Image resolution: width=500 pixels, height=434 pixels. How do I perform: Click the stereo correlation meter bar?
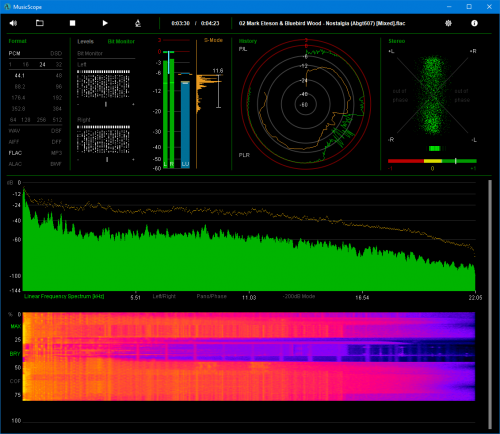[x=432, y=161]
